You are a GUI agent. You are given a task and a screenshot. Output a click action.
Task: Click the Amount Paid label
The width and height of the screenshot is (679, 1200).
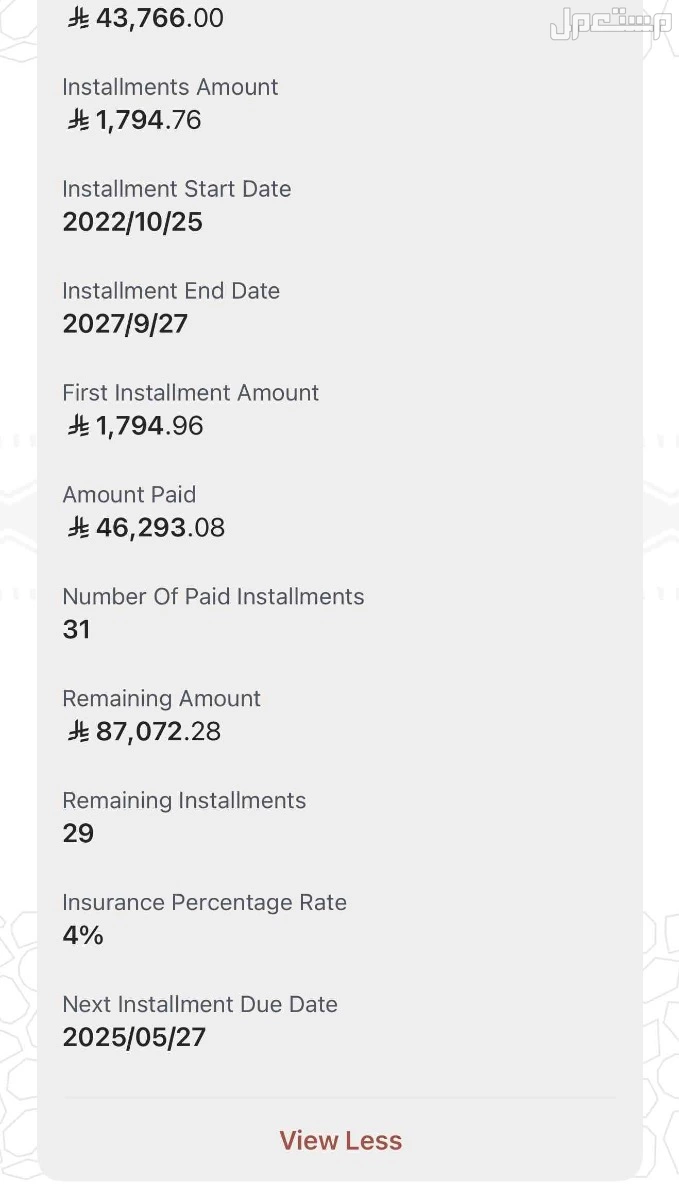[x=129, y=495]
